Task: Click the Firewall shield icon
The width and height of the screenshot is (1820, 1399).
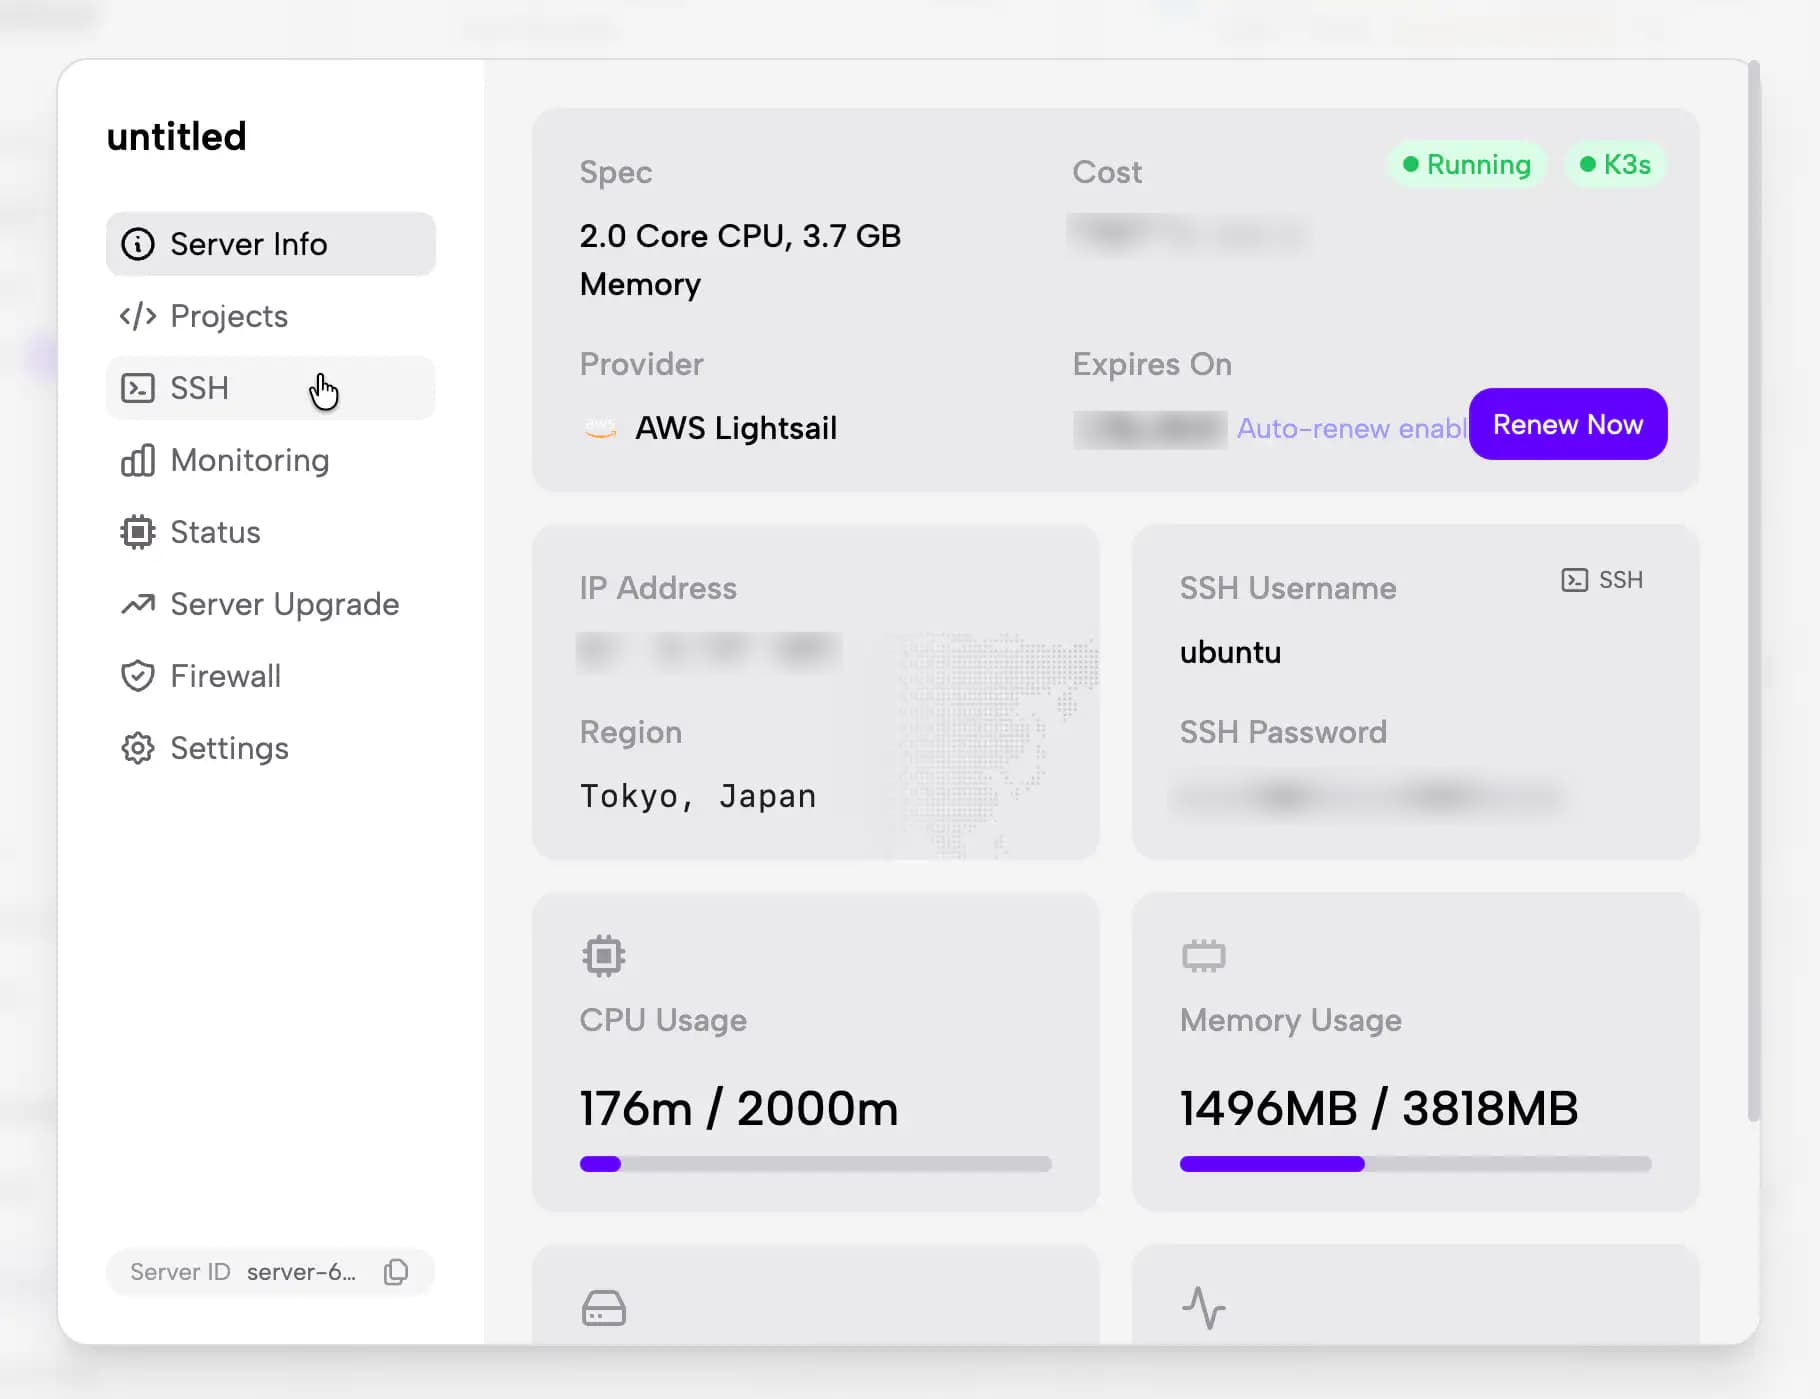Action: (x=137, y=676)
